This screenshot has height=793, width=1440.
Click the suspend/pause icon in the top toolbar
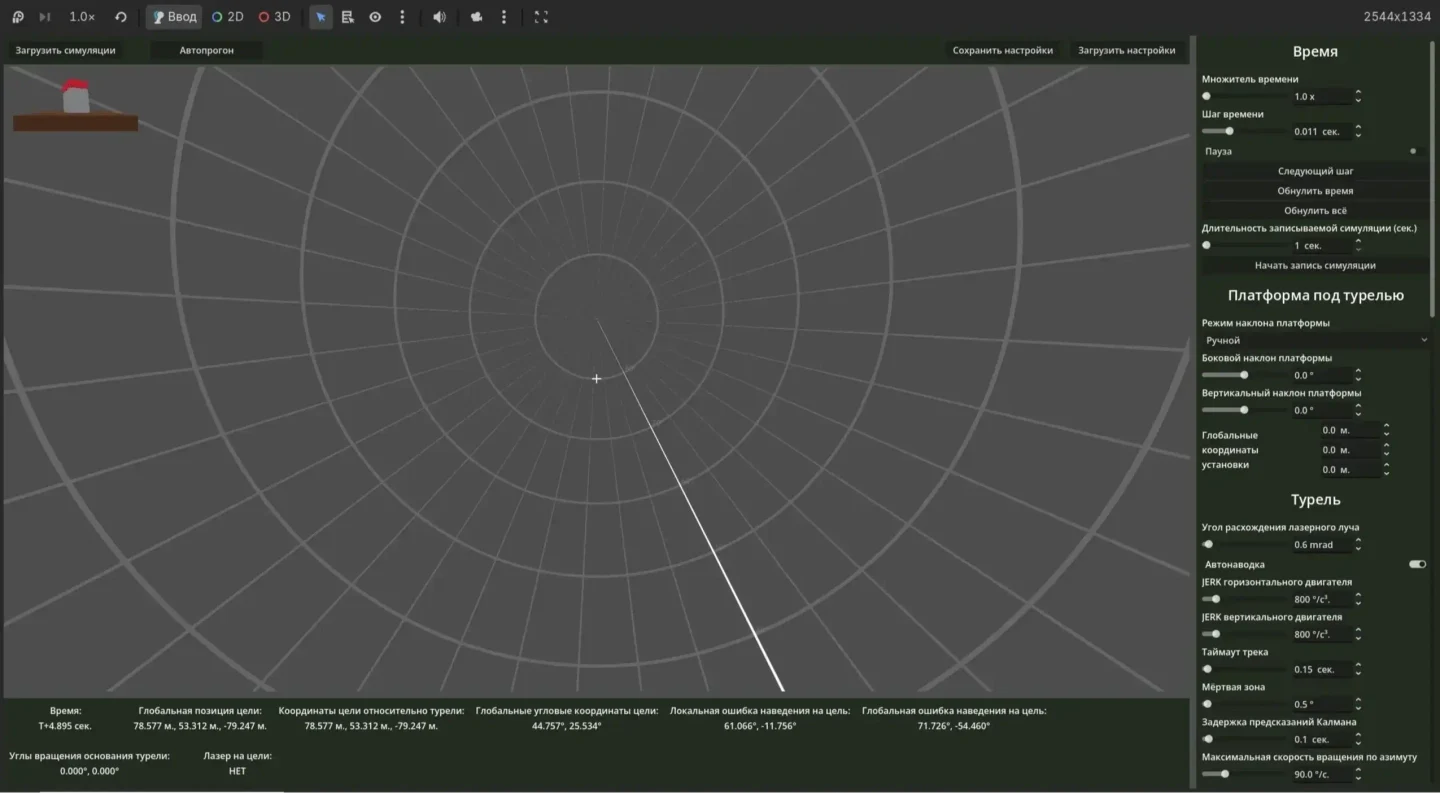18,17
